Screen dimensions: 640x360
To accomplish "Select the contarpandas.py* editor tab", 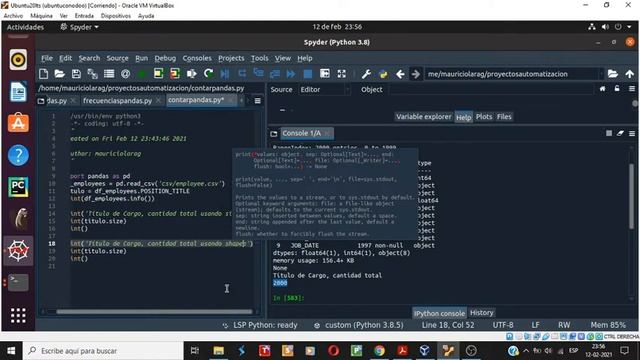I will [196, 100].
